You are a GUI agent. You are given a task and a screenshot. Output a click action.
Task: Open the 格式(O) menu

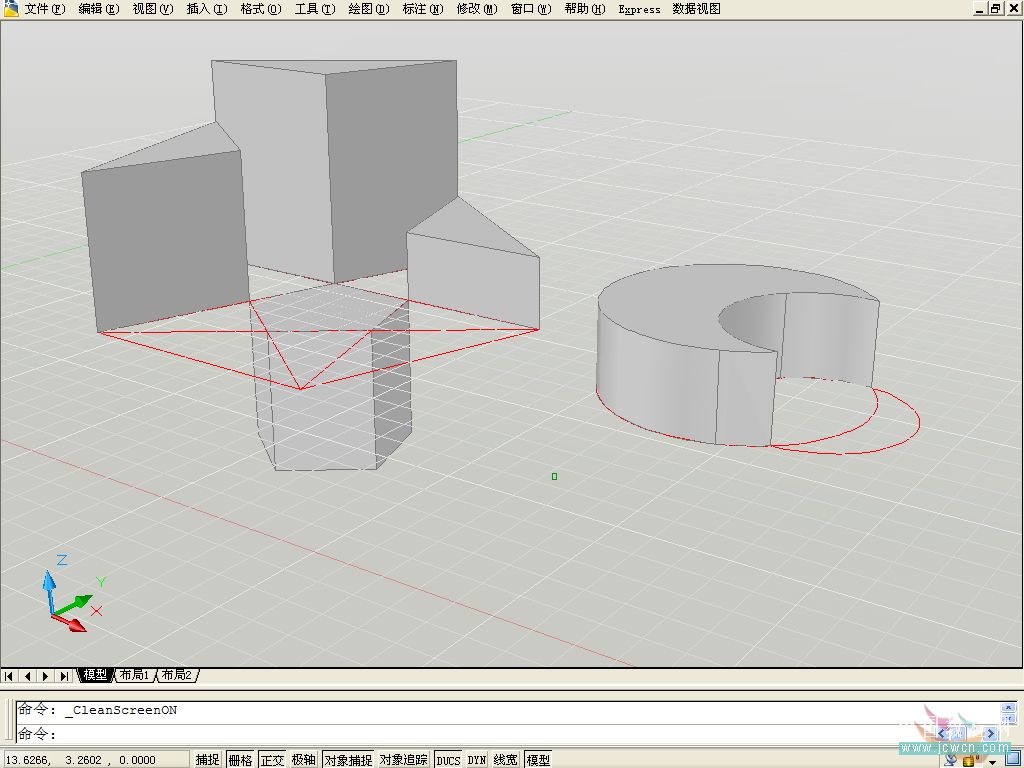pos(261,8)
